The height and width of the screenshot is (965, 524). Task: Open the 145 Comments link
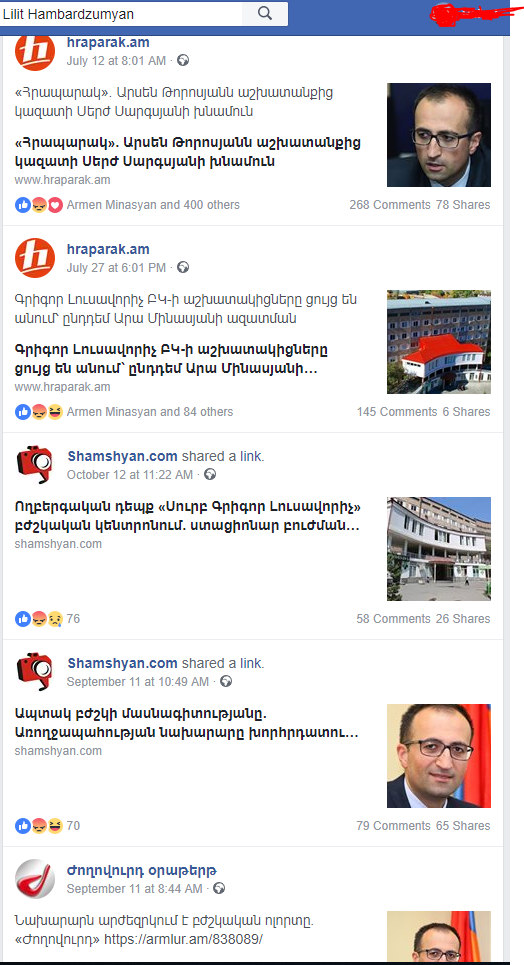(397, 412)
